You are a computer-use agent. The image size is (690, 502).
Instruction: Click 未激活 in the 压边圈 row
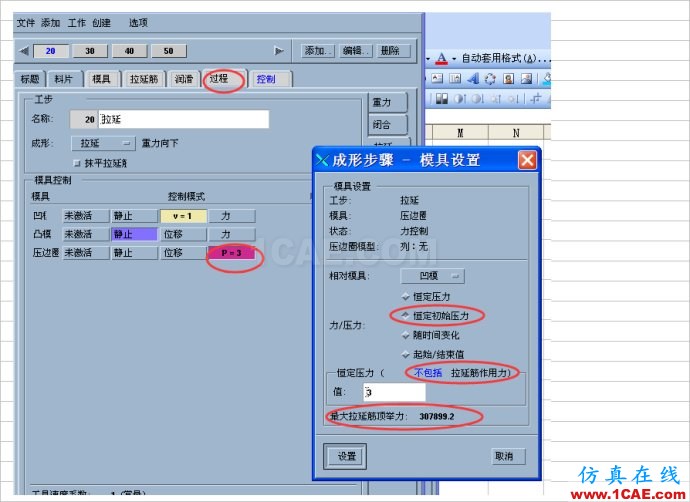(x=86, y=253)
